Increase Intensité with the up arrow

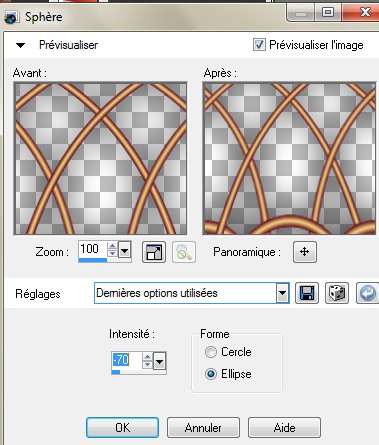[x=147, y=357]
